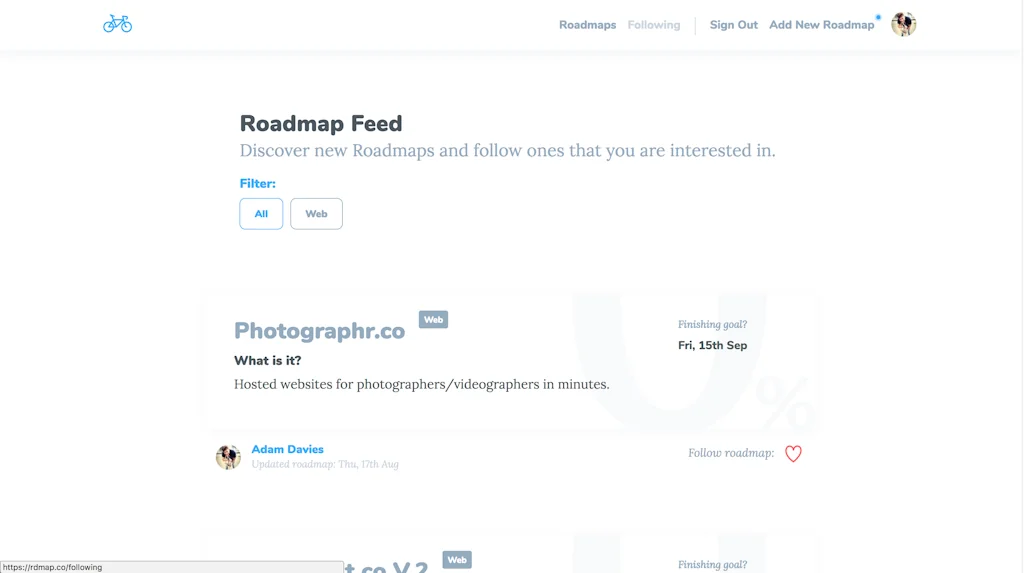Select the Web filter
The width and height of the screenshot is (1024, 573).
(x=316, y=214)
